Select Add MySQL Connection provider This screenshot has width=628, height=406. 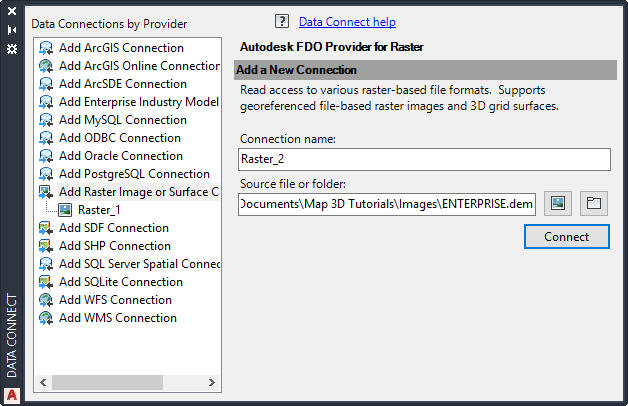click(x=122, y=120)
